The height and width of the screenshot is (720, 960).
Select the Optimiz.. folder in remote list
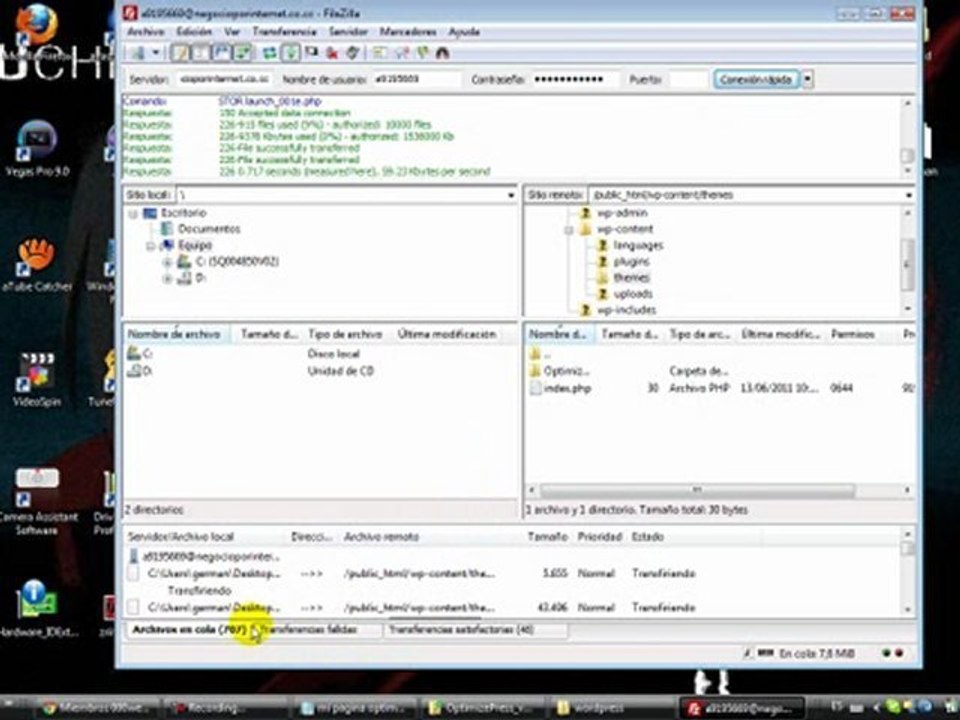pos(566,371)
